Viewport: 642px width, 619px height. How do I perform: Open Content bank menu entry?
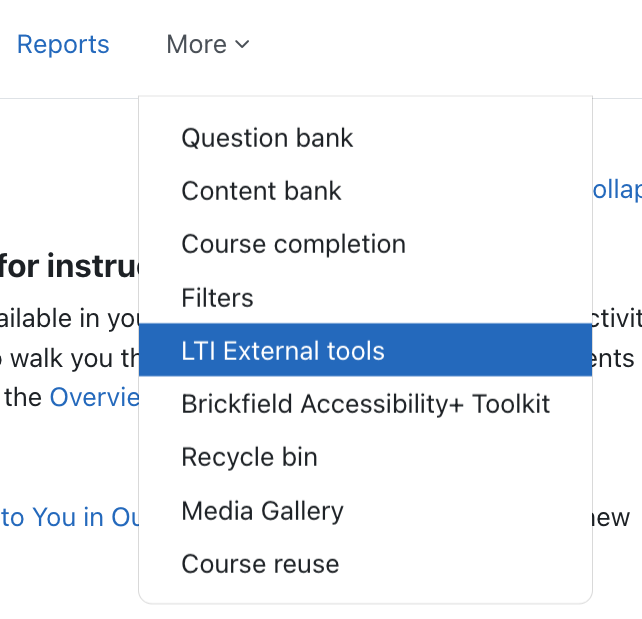[x=365, y=191]
